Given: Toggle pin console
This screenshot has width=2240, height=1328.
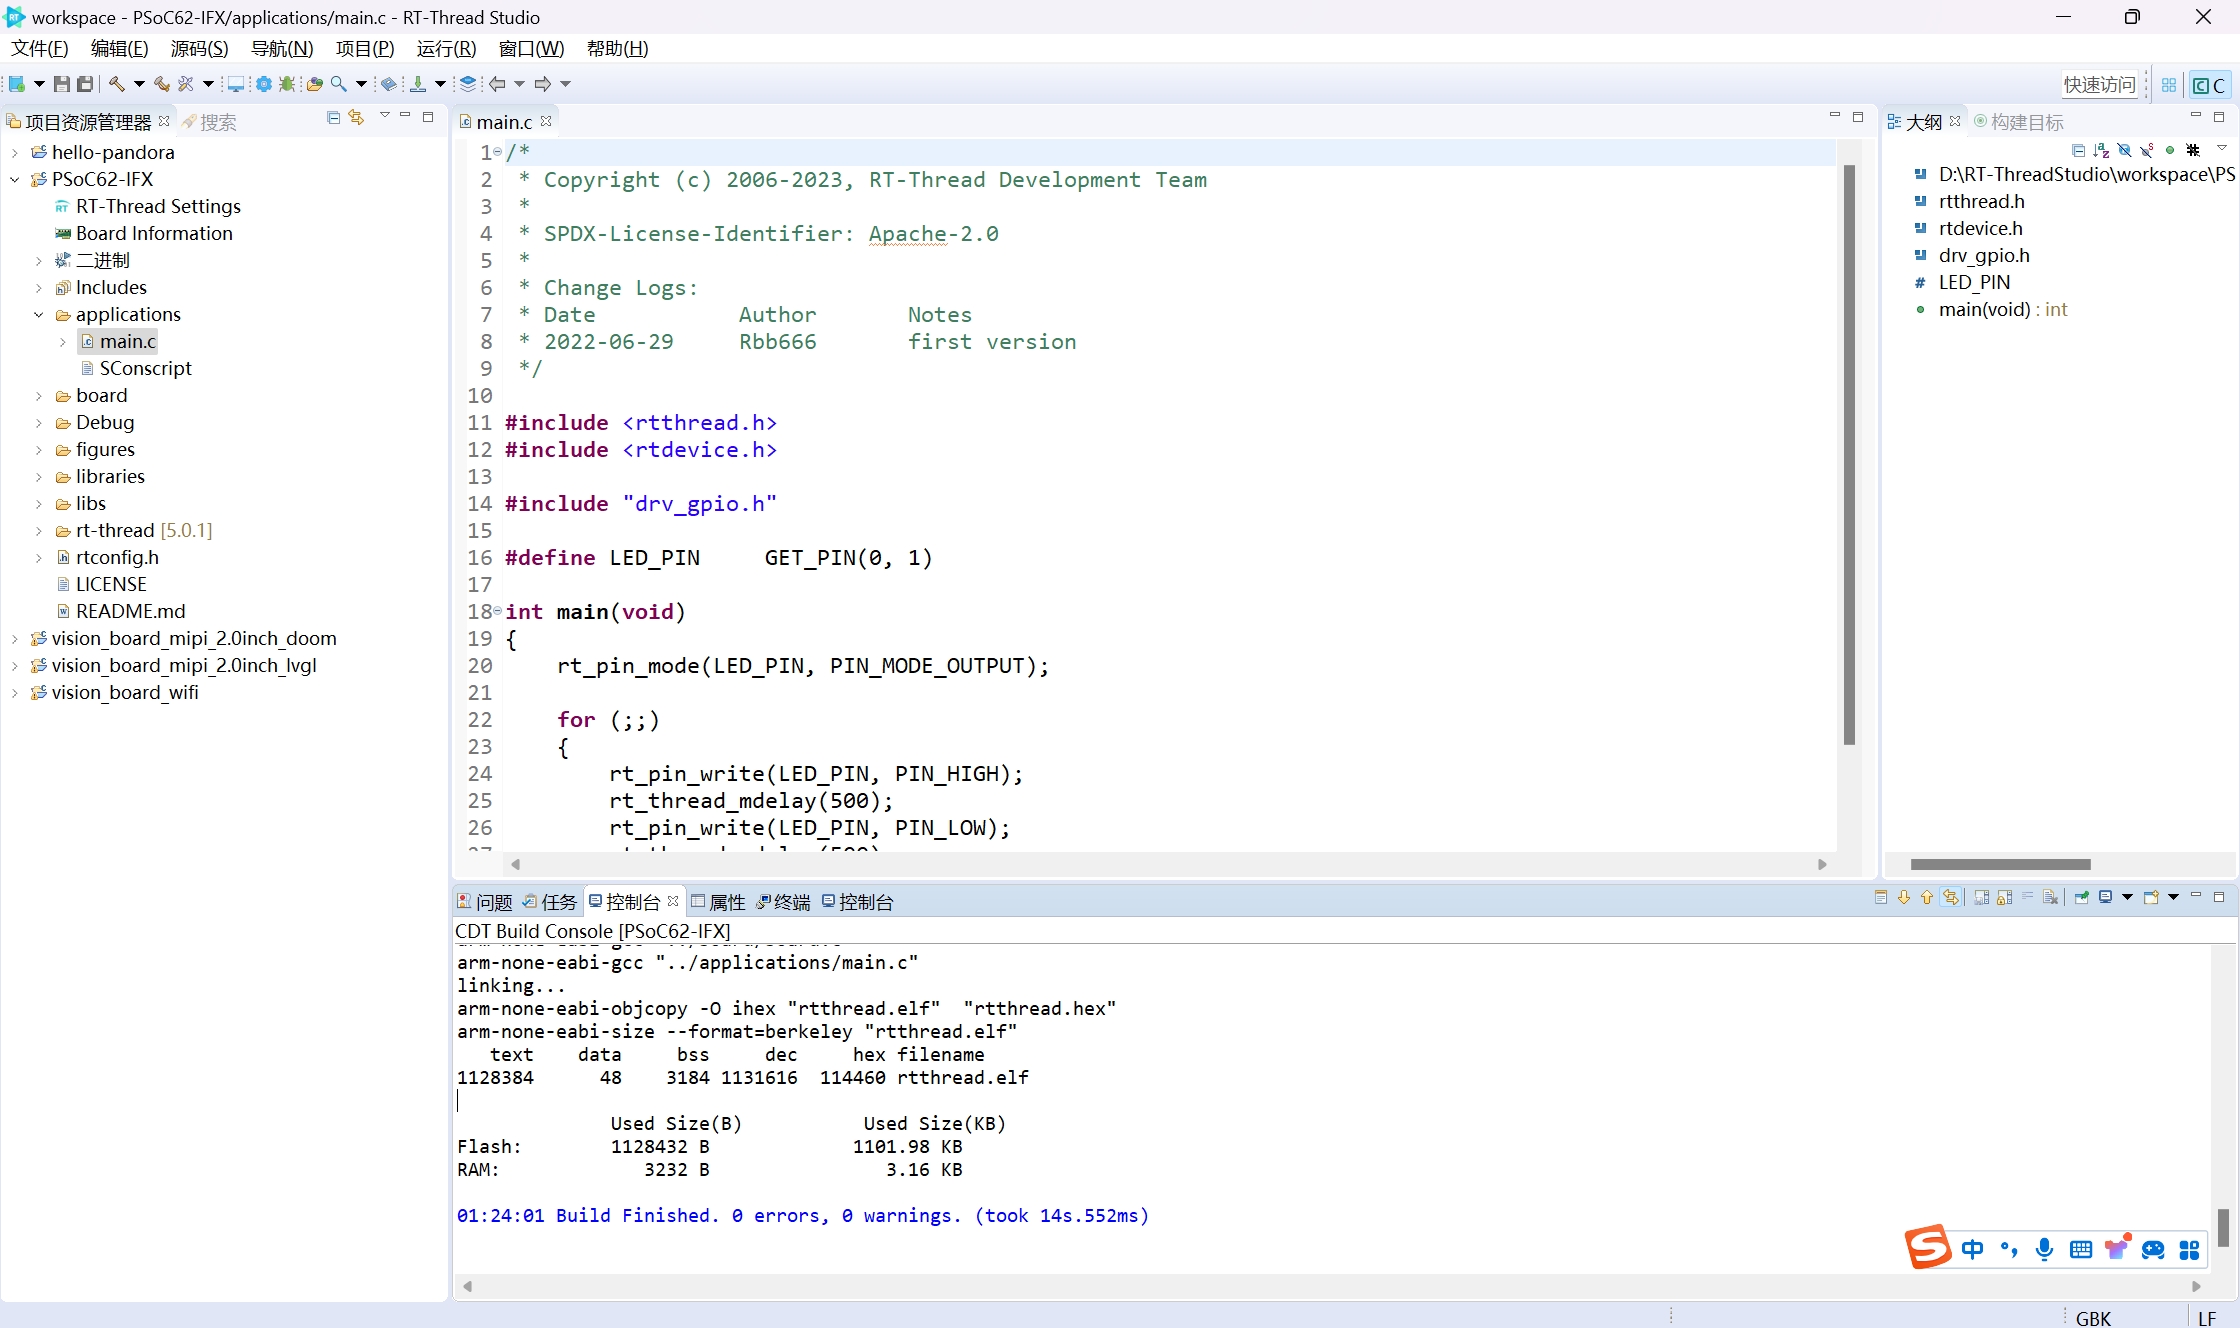Looking at the screenshot, I should click(x=2081, y=898).
